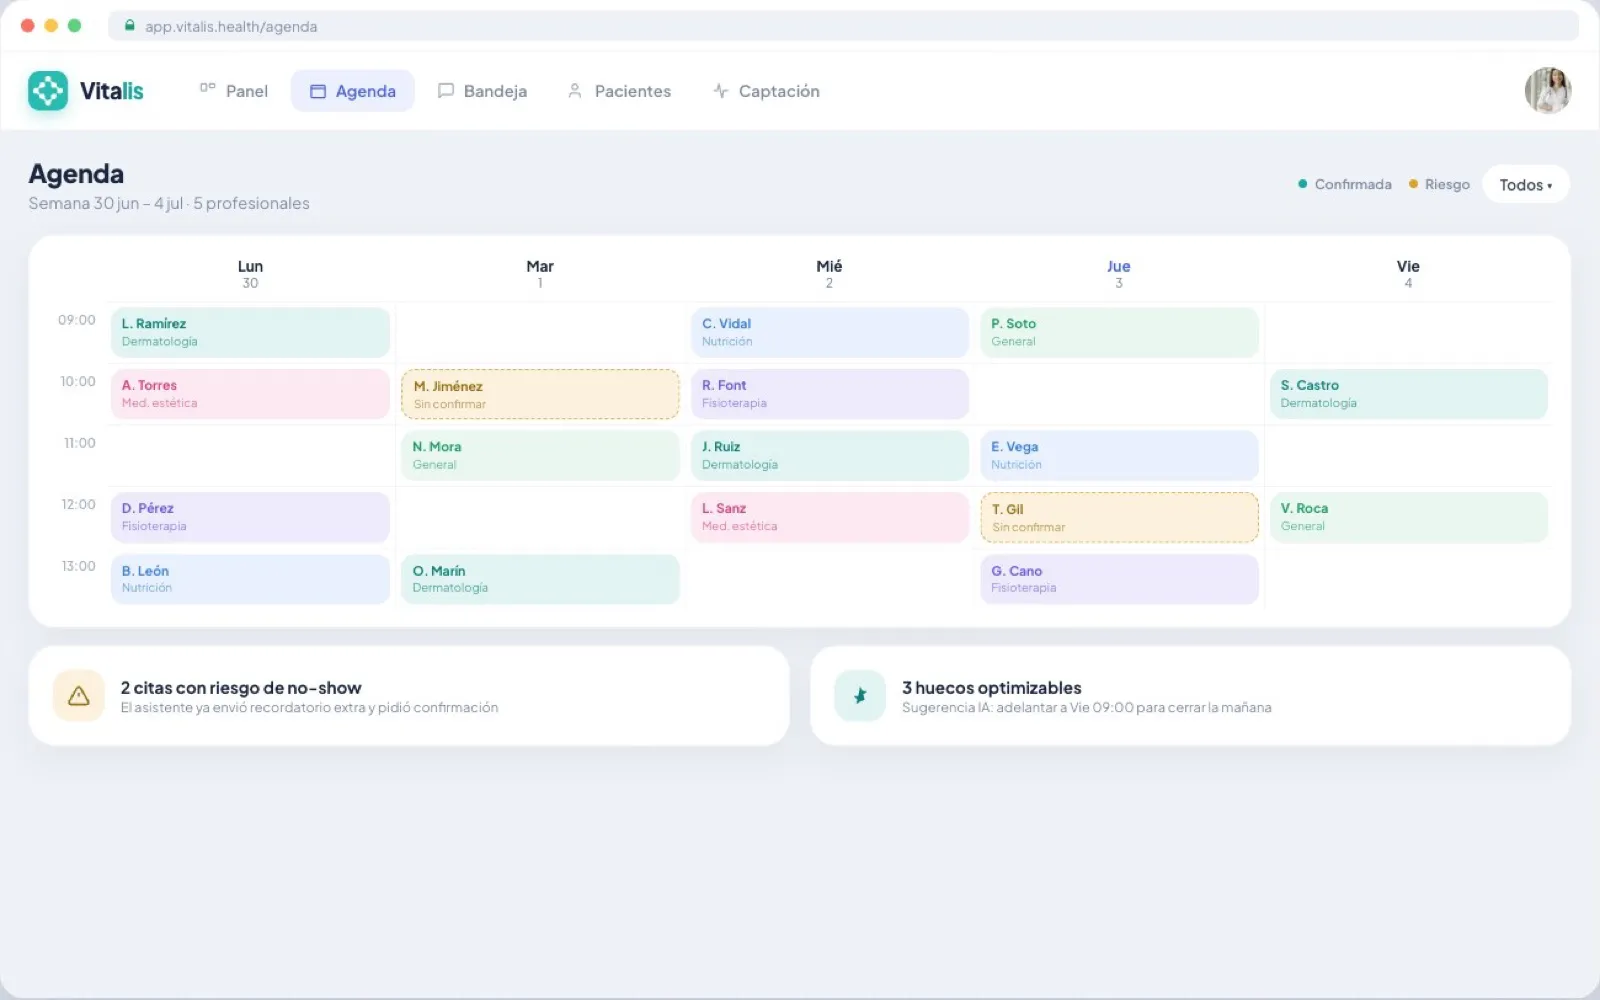Image resolution: width=1600 pixels, height=1000 pixels.
Task: Navigate to the Captación tab
Action: 766,91
